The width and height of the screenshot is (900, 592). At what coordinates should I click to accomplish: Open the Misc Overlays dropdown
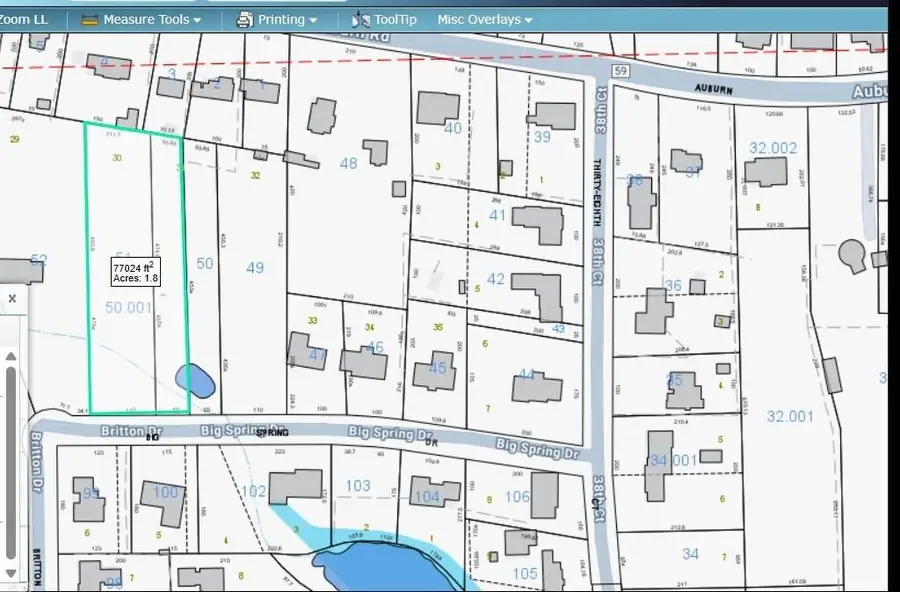click(x=484, y=19)
